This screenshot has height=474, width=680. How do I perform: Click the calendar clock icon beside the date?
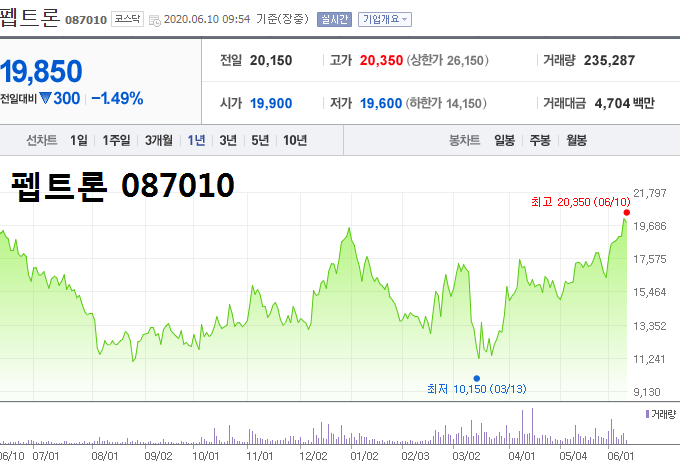click(x=155, y=20)
